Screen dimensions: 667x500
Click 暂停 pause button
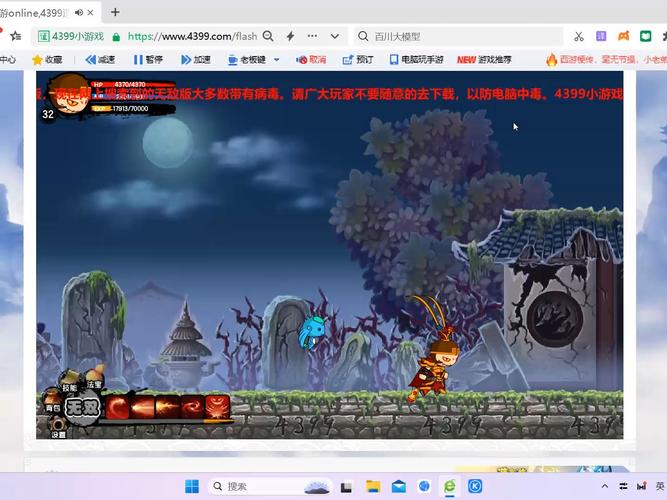(148, 60)
